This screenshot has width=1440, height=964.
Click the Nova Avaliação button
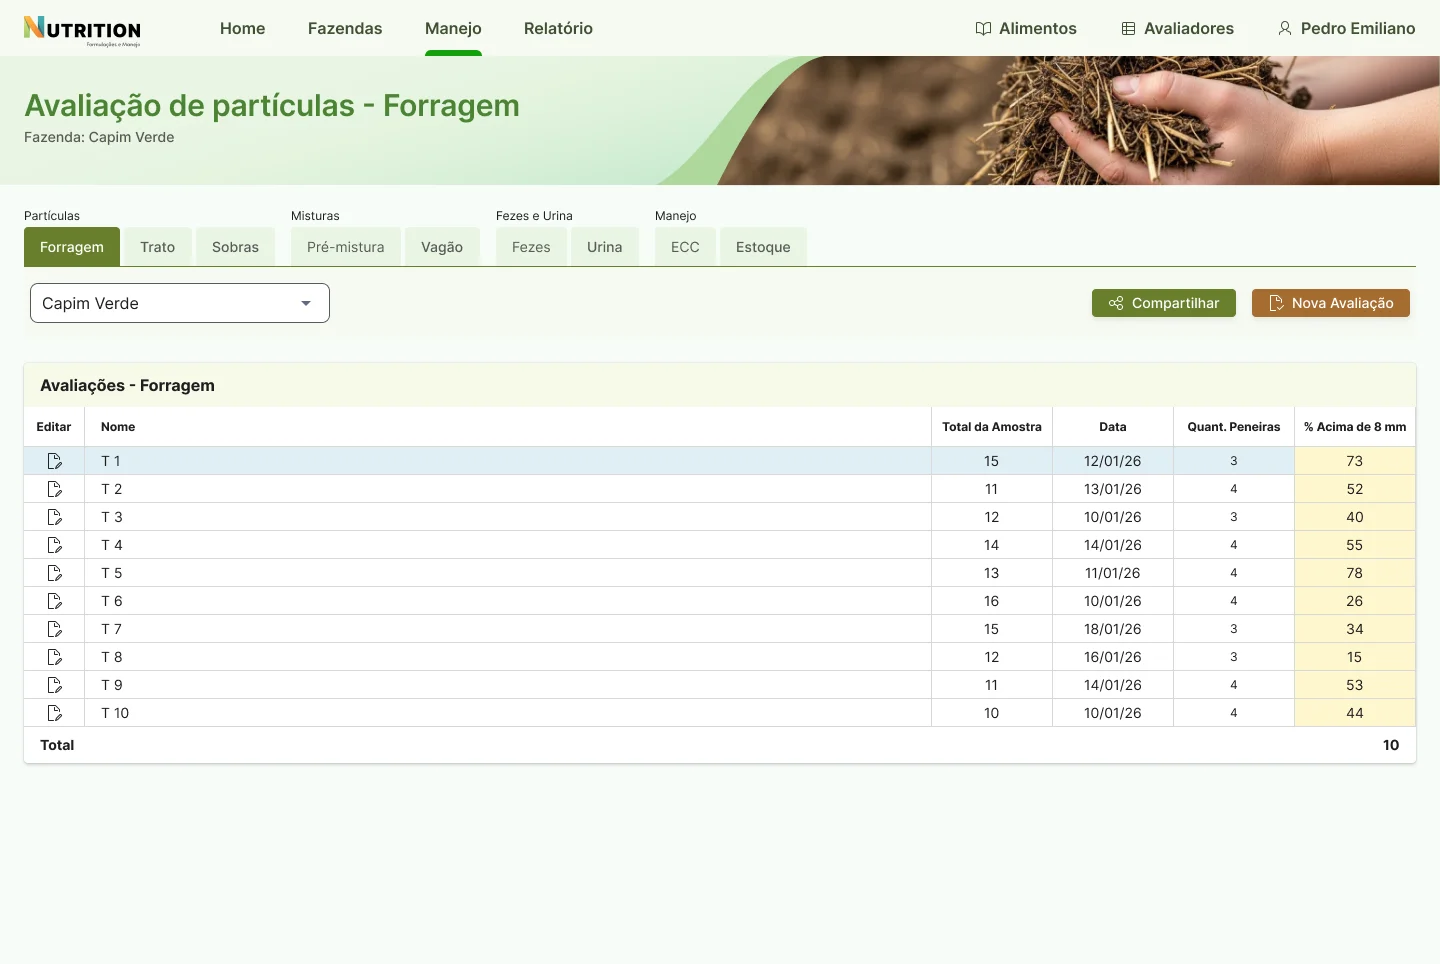point(1331,303)
